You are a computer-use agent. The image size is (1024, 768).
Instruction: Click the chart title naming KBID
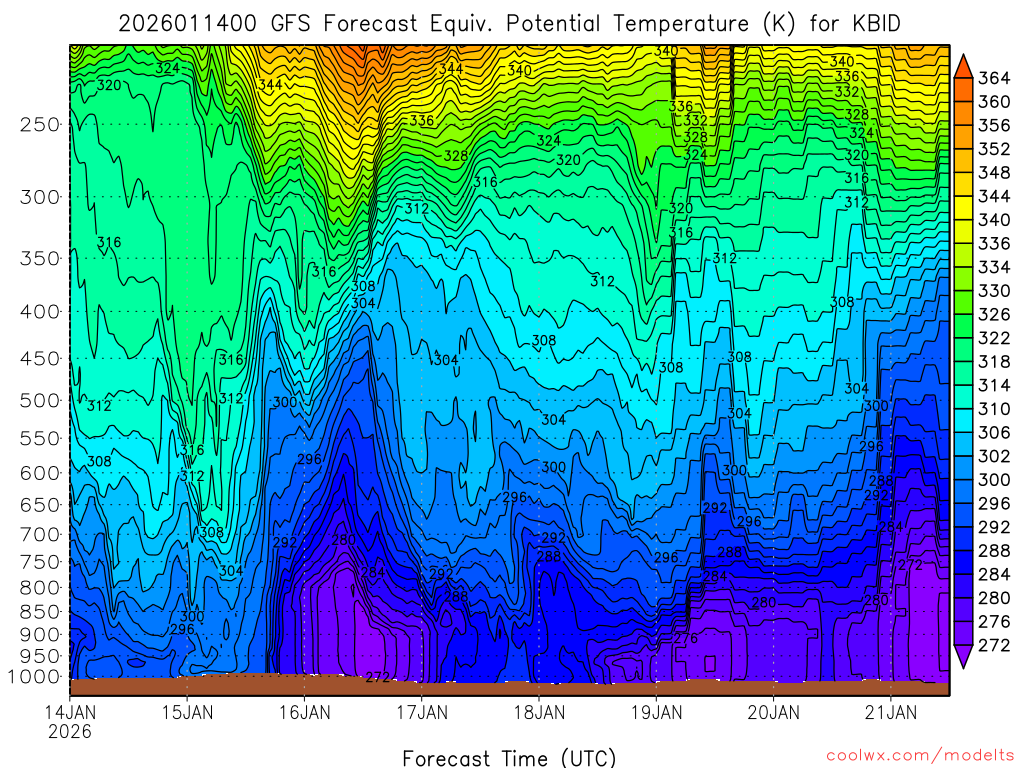(509, 24)
